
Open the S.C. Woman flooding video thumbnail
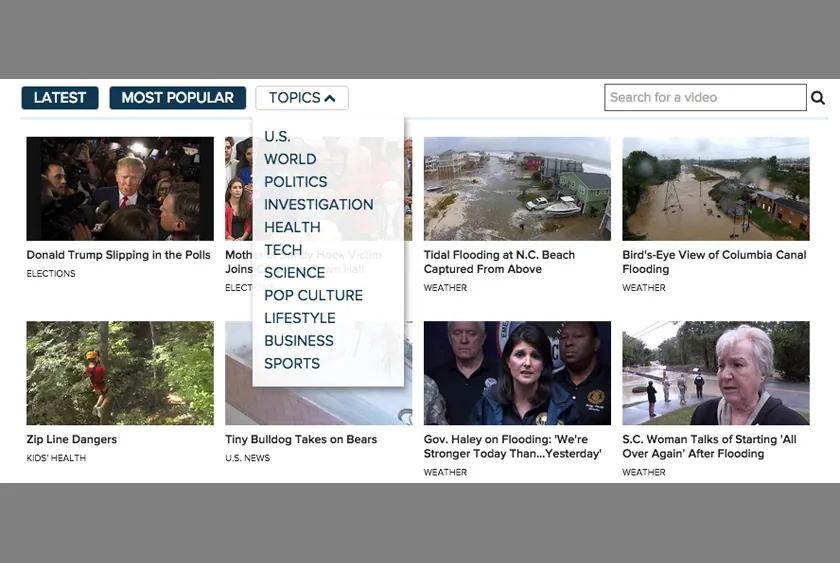[x=716, y=373]
